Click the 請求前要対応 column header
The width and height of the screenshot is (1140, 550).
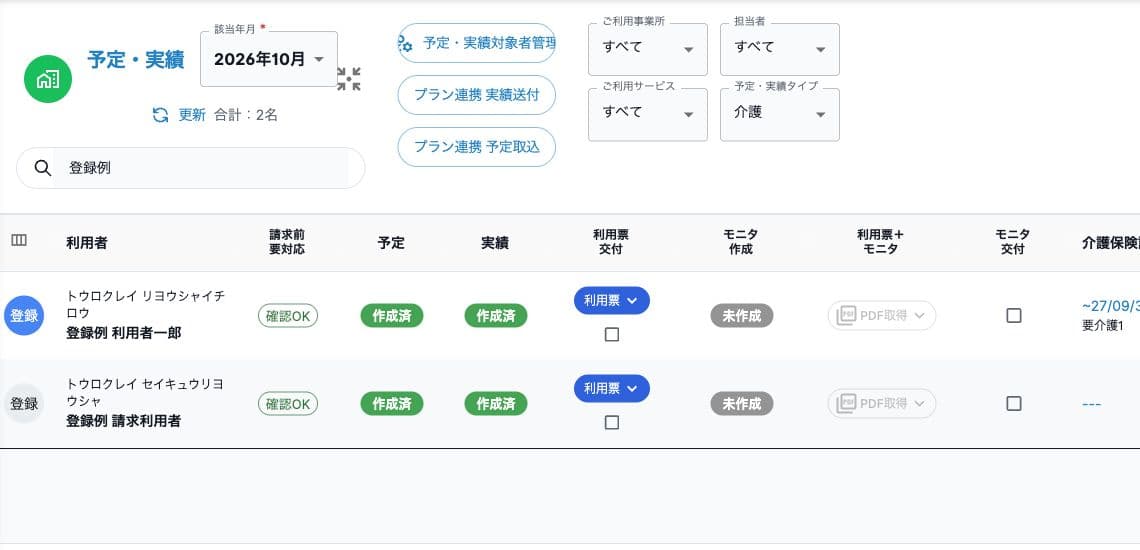pos(287,242)
